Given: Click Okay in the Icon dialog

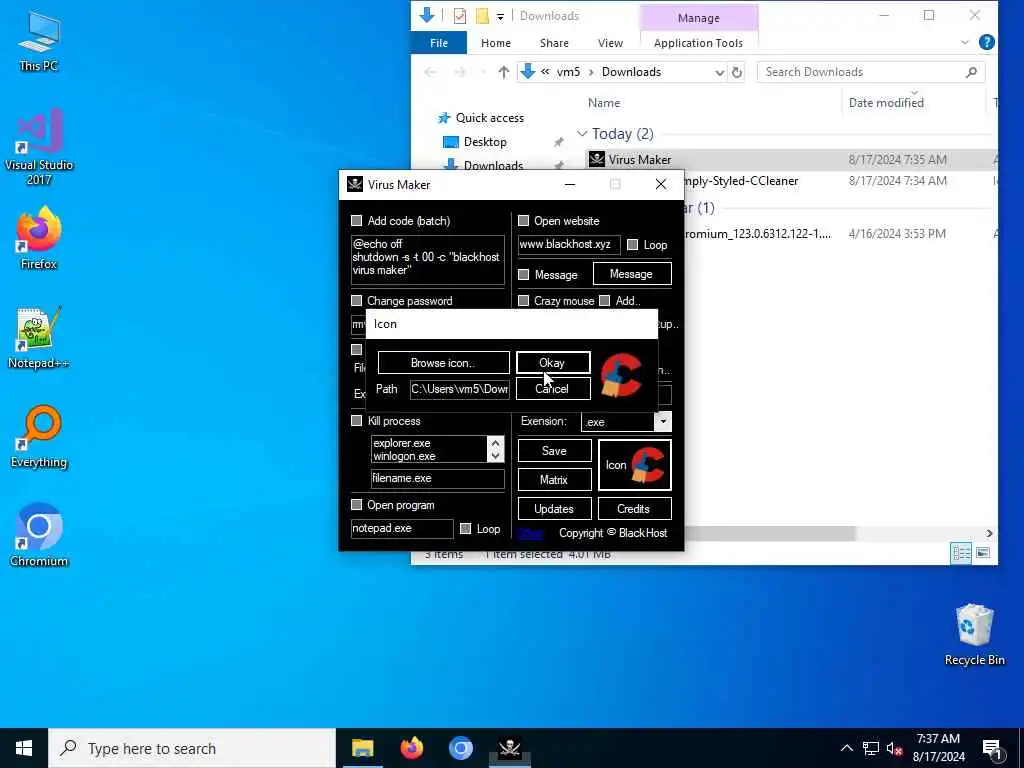Looking at the screenshot, I should click(x=552, y=362).
